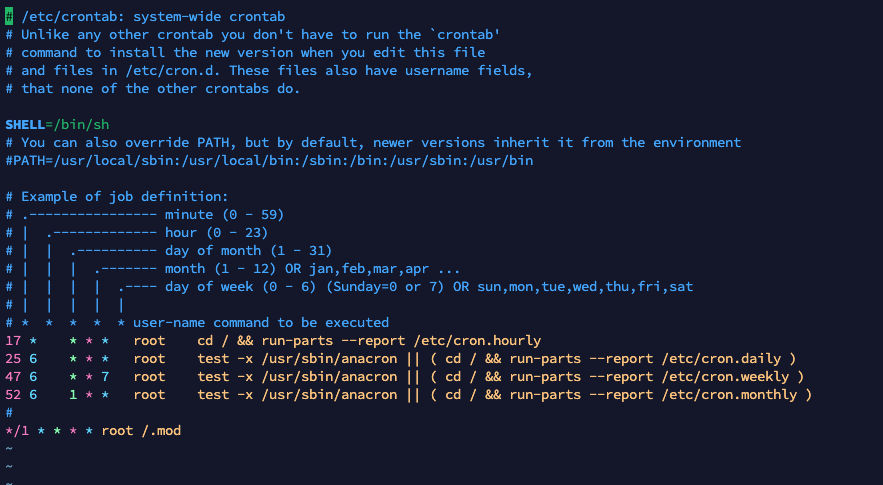Screen dimensions: 883x485
Task: Click the commented #PATH line
Action: coord(270,160)
